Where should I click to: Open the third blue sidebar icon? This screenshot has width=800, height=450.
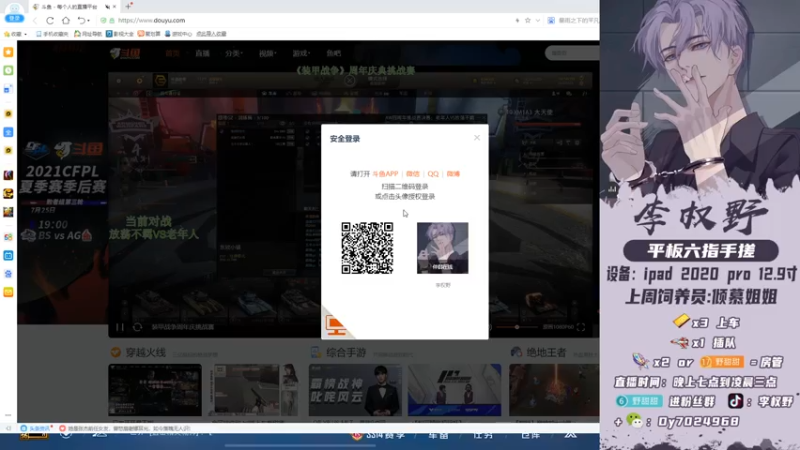[x=8, y=89]
